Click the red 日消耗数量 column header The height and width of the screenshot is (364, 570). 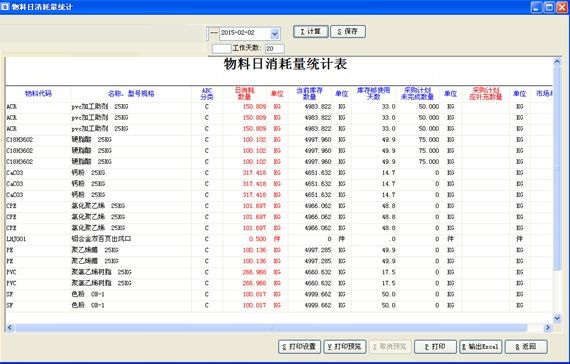[x=245, y=93]
